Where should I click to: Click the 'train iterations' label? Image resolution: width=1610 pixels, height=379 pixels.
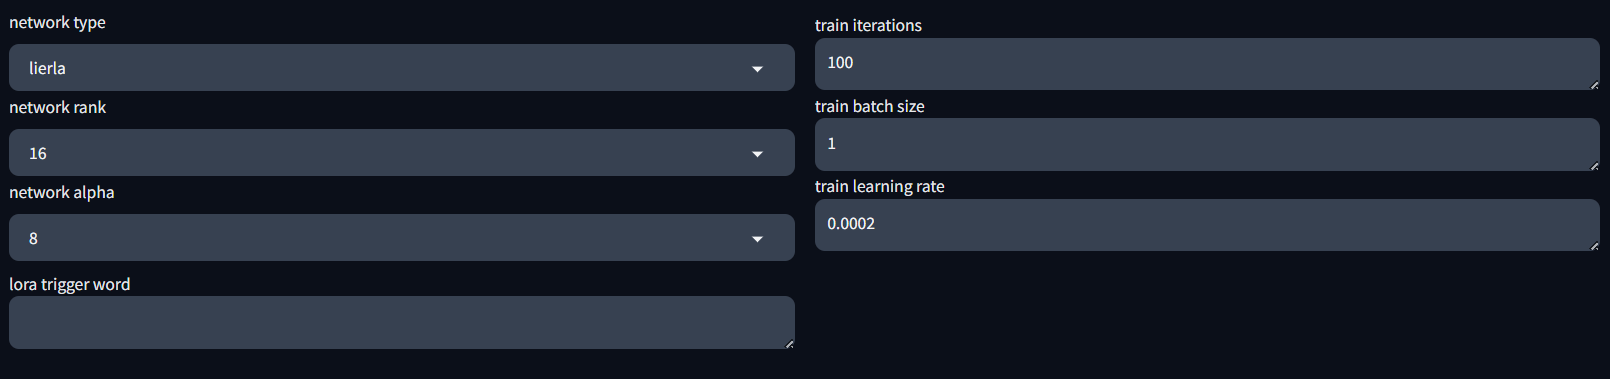[x=868, y=25]
